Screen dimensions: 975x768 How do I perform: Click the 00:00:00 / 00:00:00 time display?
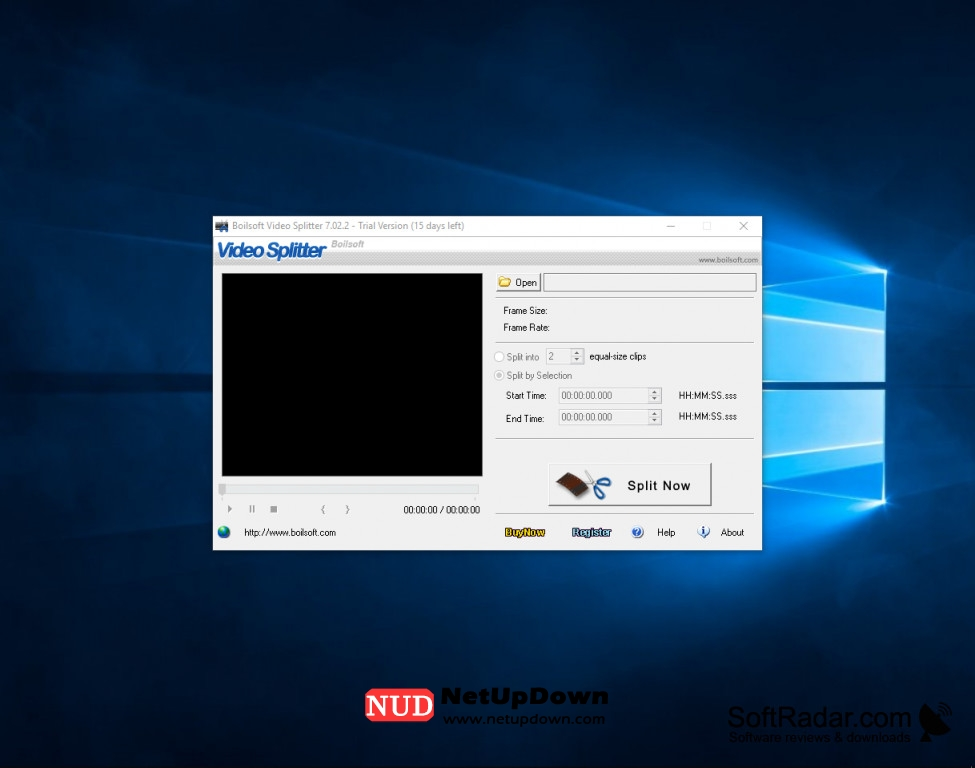(x=441, y=510)
